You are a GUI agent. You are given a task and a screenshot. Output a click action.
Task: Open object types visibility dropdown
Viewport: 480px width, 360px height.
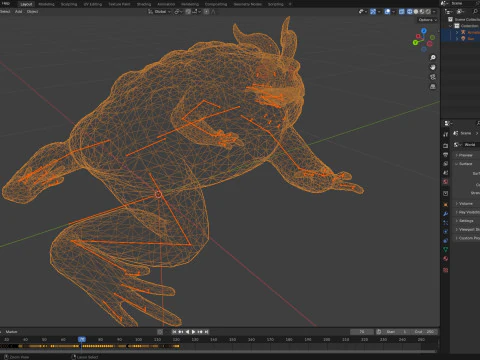pos(363,12)
